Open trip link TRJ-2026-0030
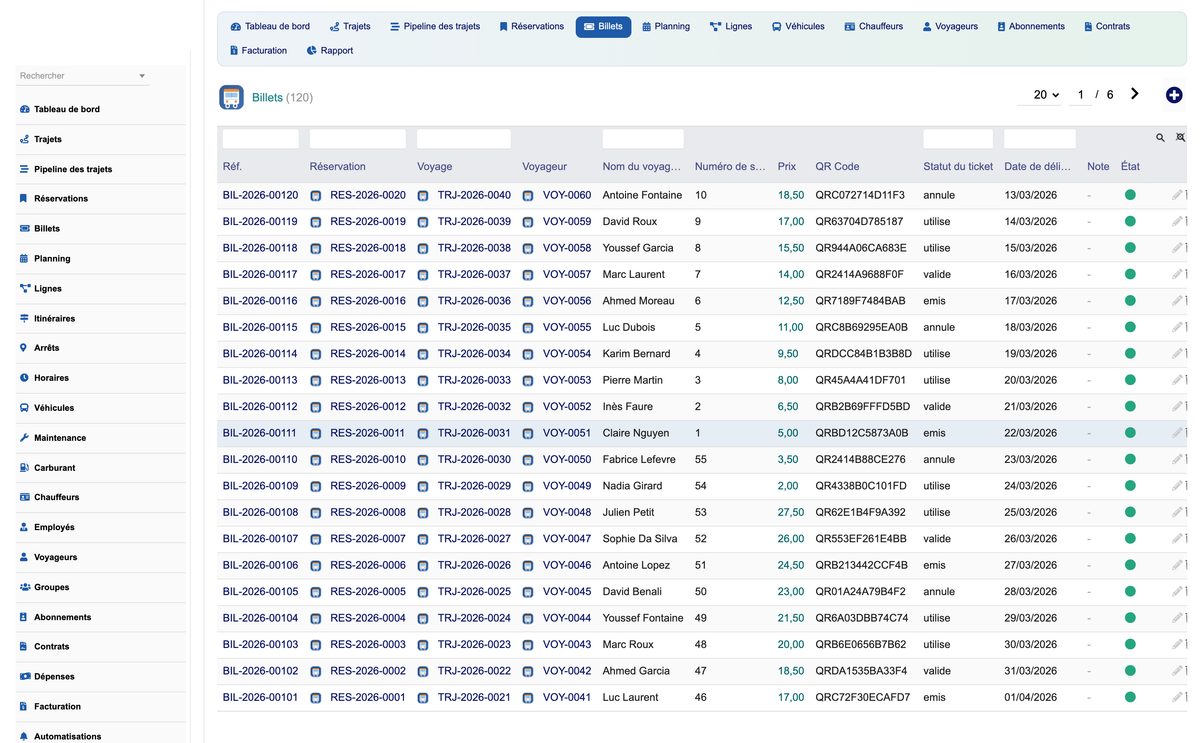 [474, 460]
